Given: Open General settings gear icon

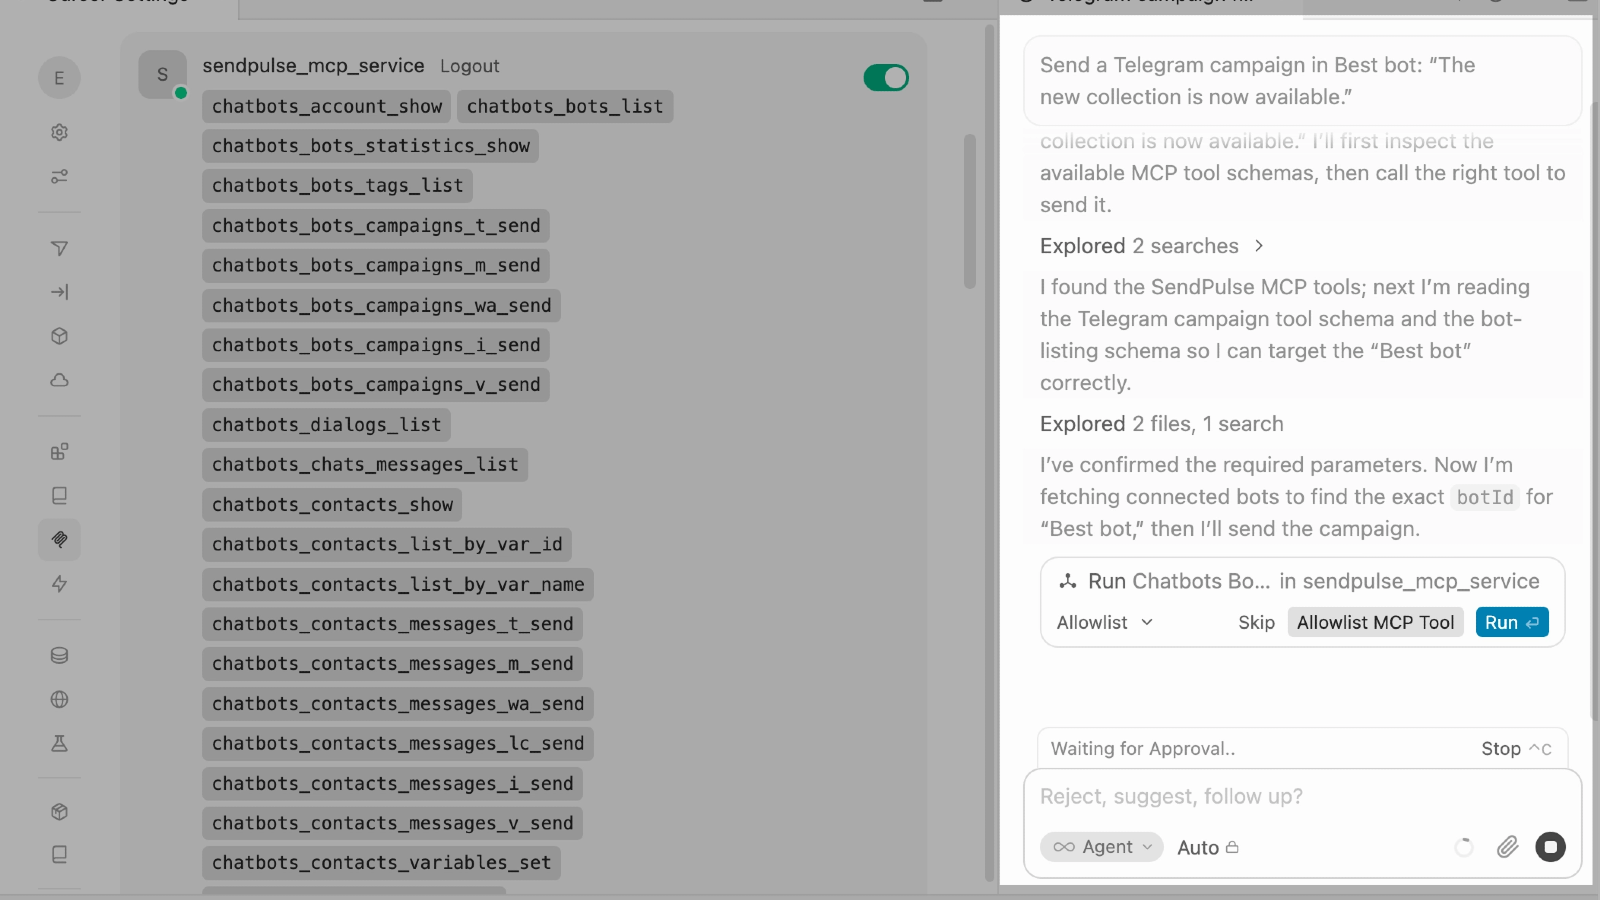Looking at the screenshot, I should (x=59, y=132).
